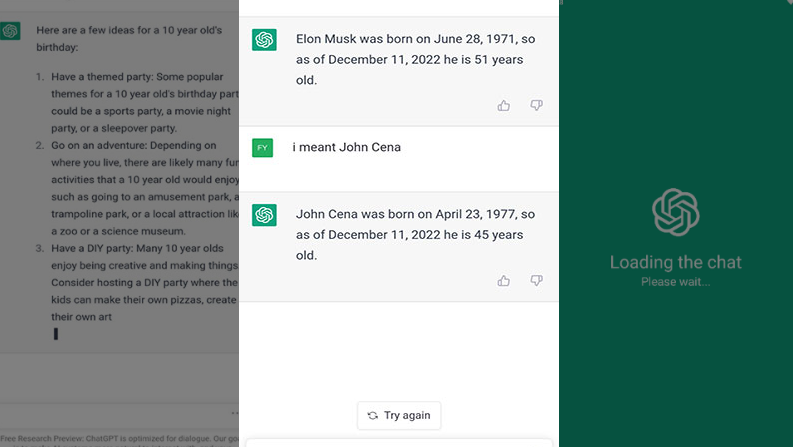This screenshot has width=793, height=447.
Task: Click the Try again button
Action: pos(399,415)
